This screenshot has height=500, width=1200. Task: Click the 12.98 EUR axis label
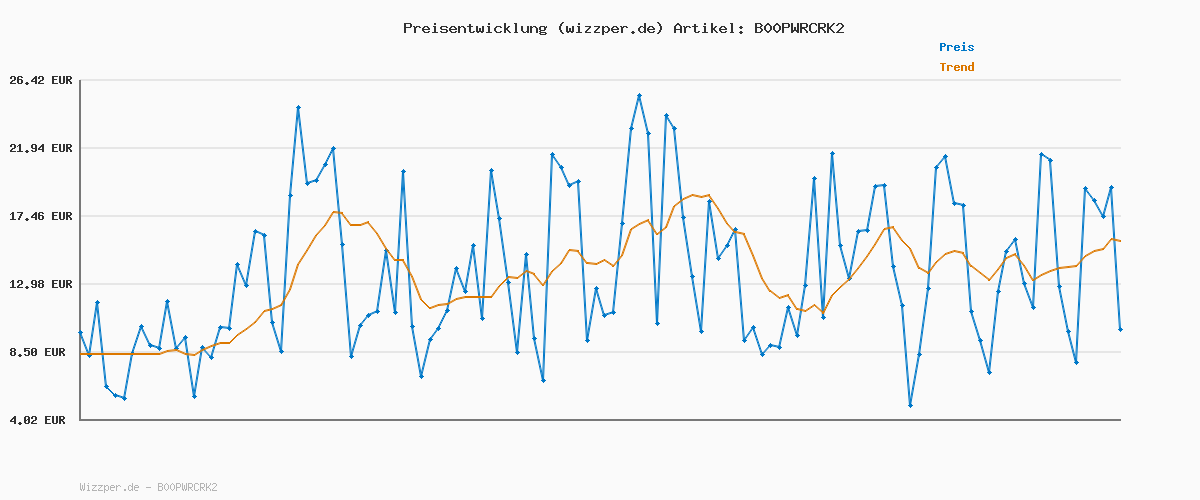[40, 285]
